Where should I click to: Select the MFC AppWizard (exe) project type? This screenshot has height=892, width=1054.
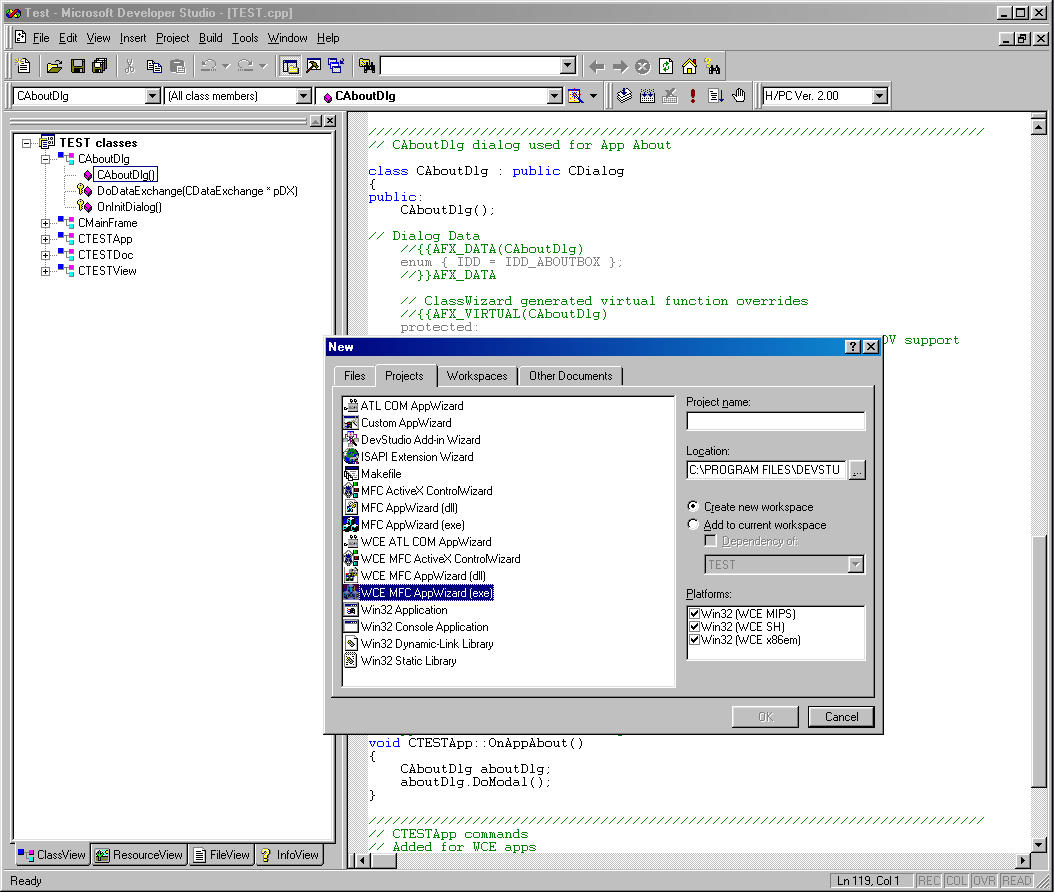[x=412, y=525]
